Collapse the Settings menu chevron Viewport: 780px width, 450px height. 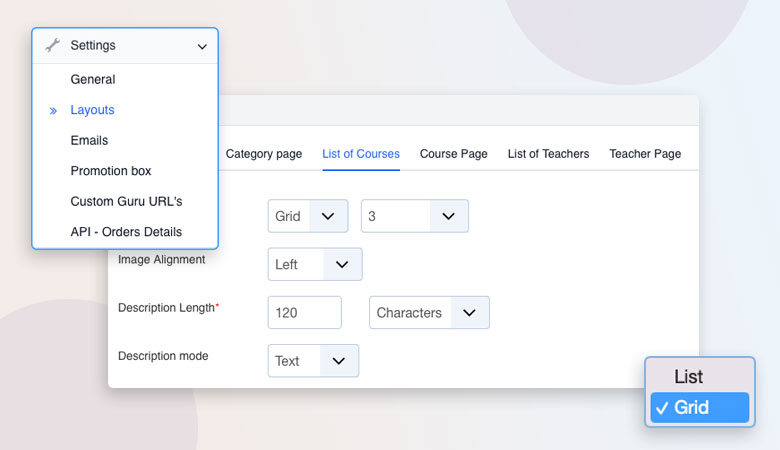(202, 47)
